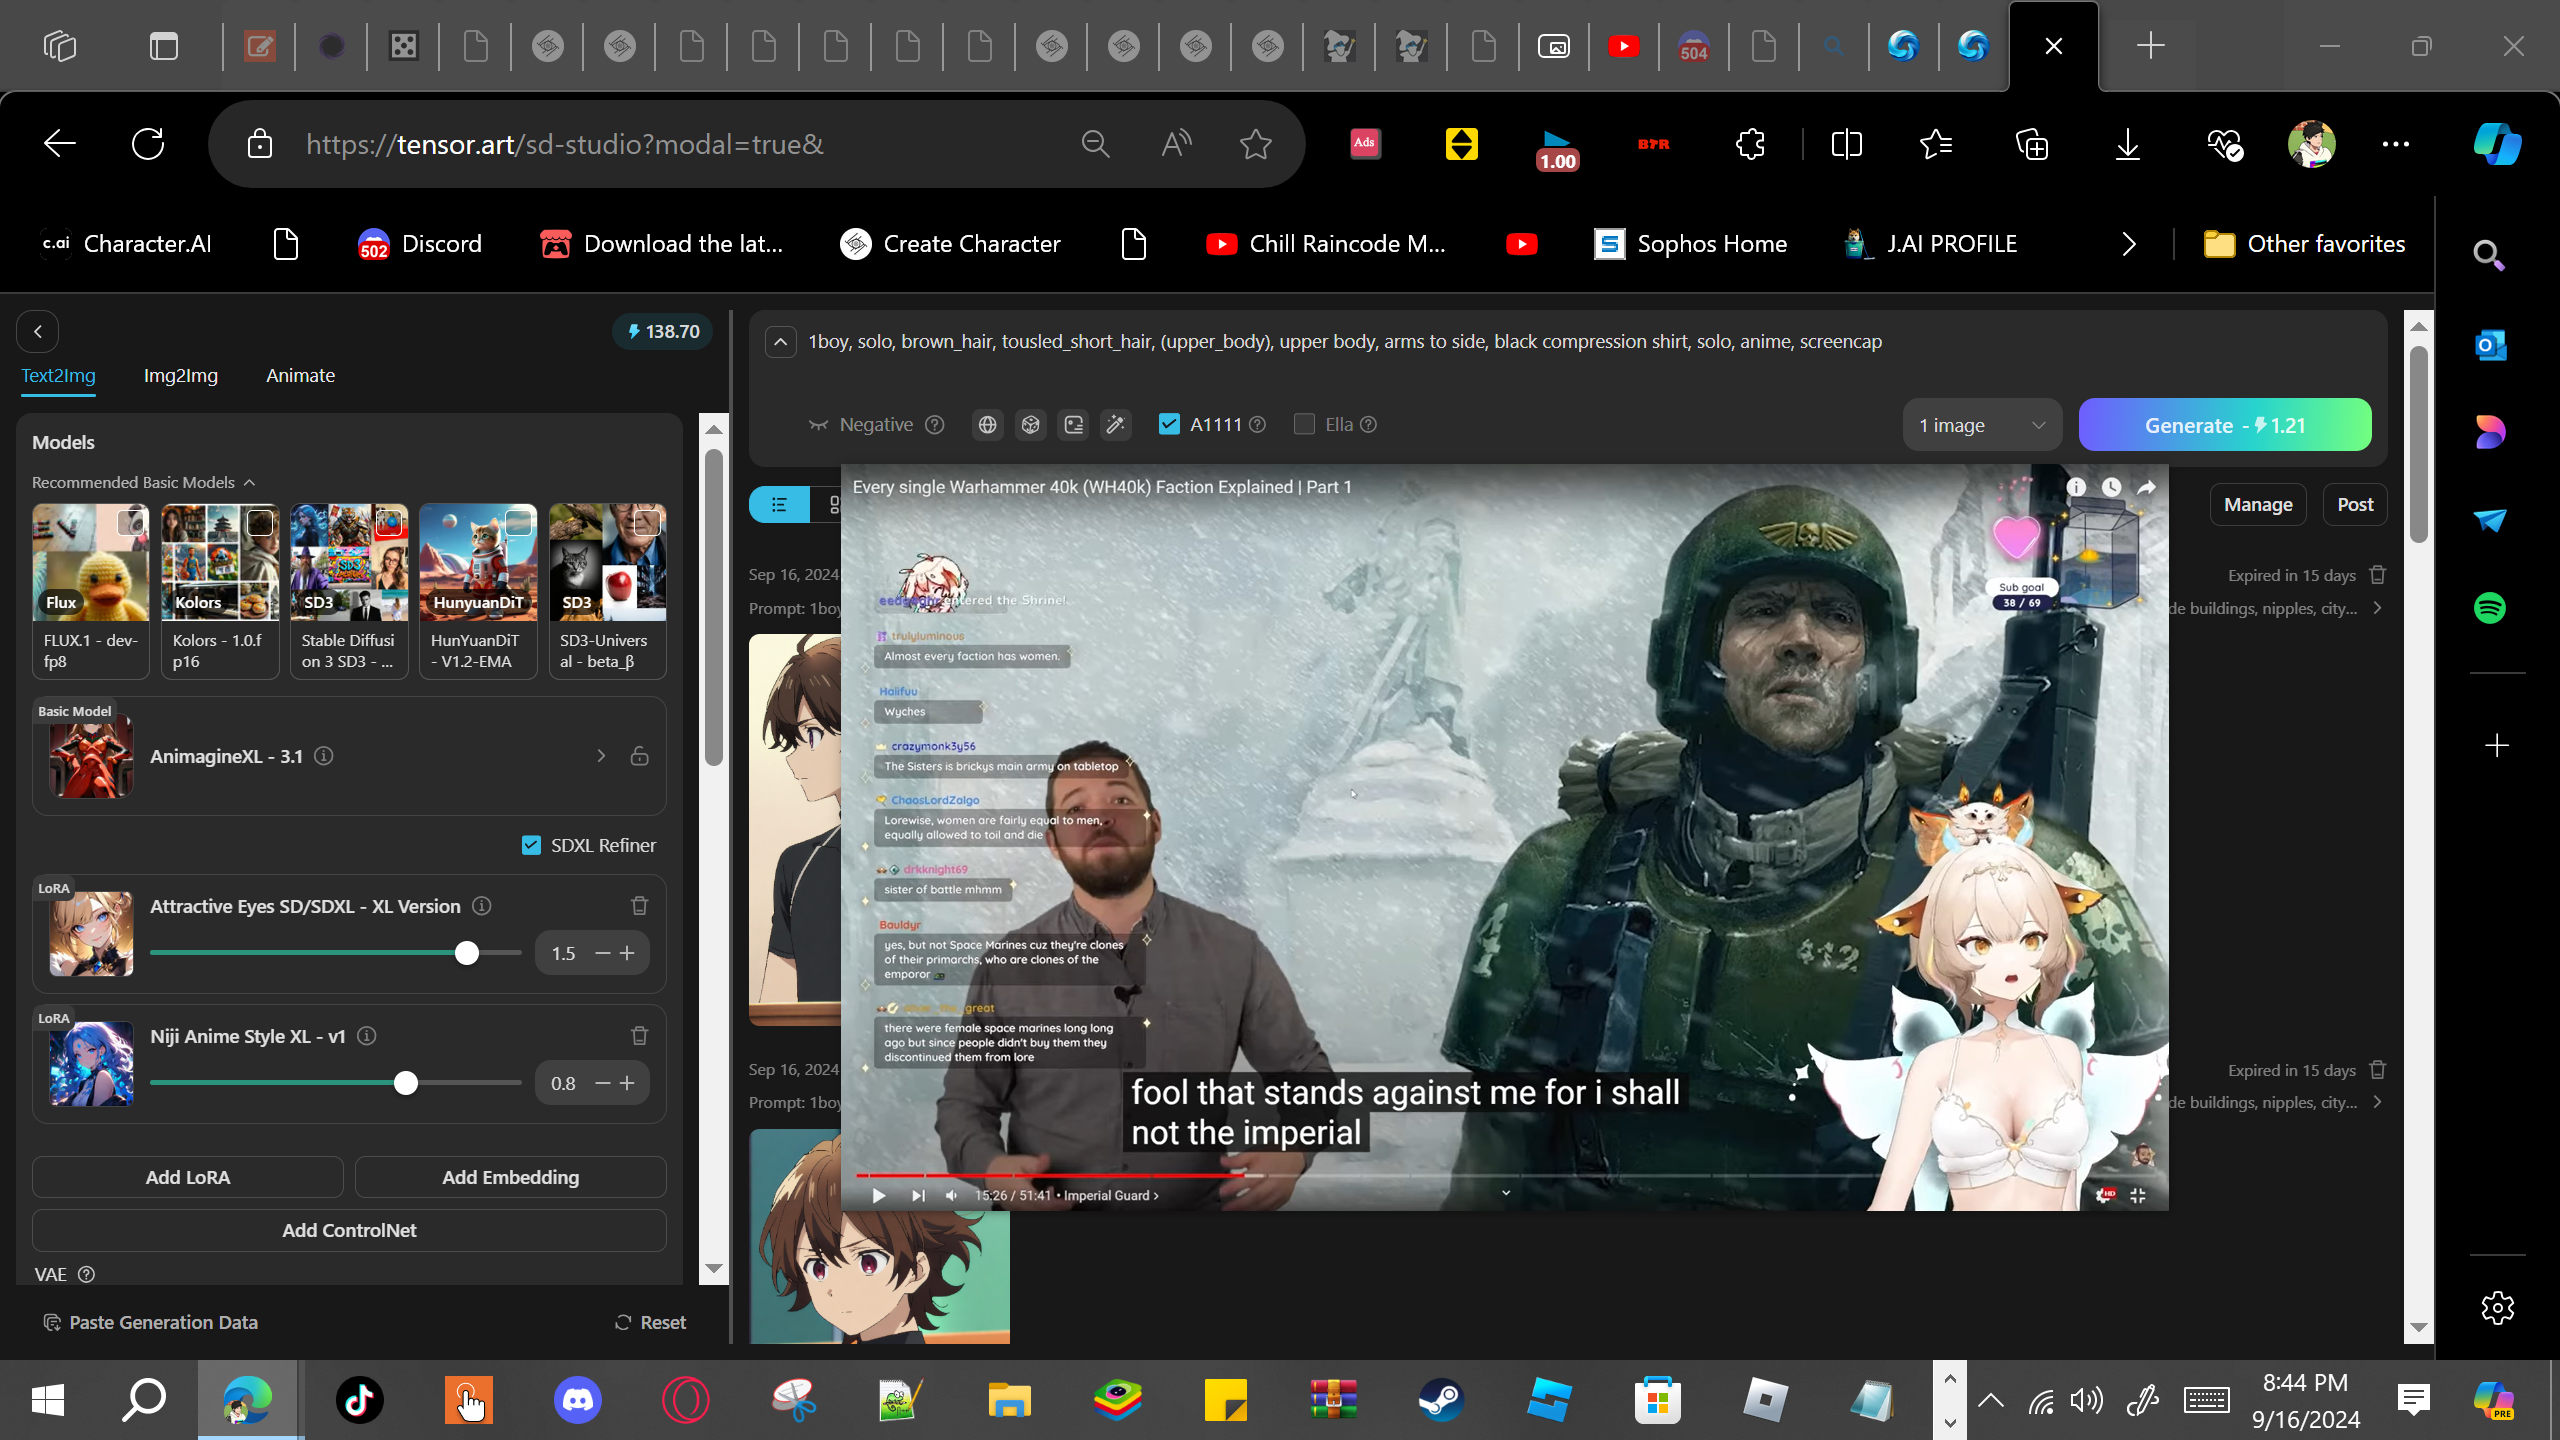Viewport: 2560px width, 1440px height.
Task: Switch to the Img2Img tab
Action: [x=181, y=376]
